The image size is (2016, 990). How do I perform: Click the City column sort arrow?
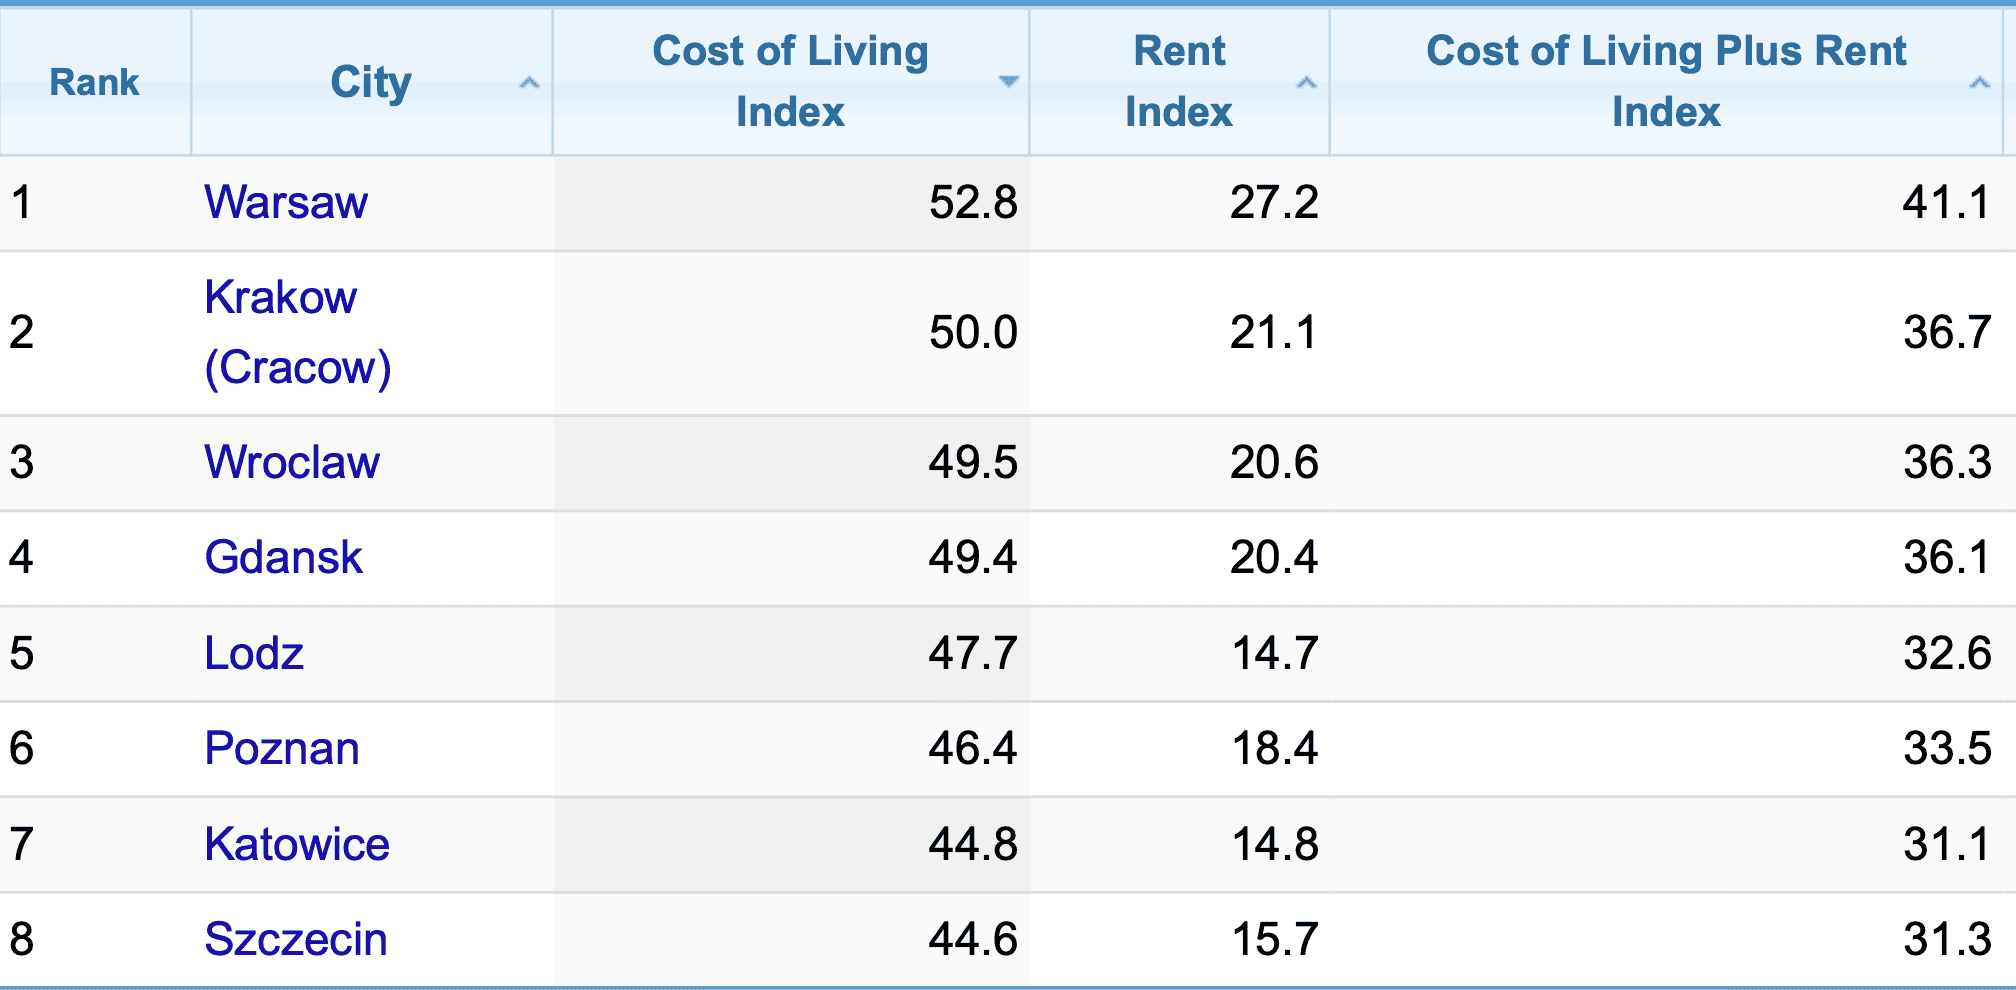pos(529,84)
